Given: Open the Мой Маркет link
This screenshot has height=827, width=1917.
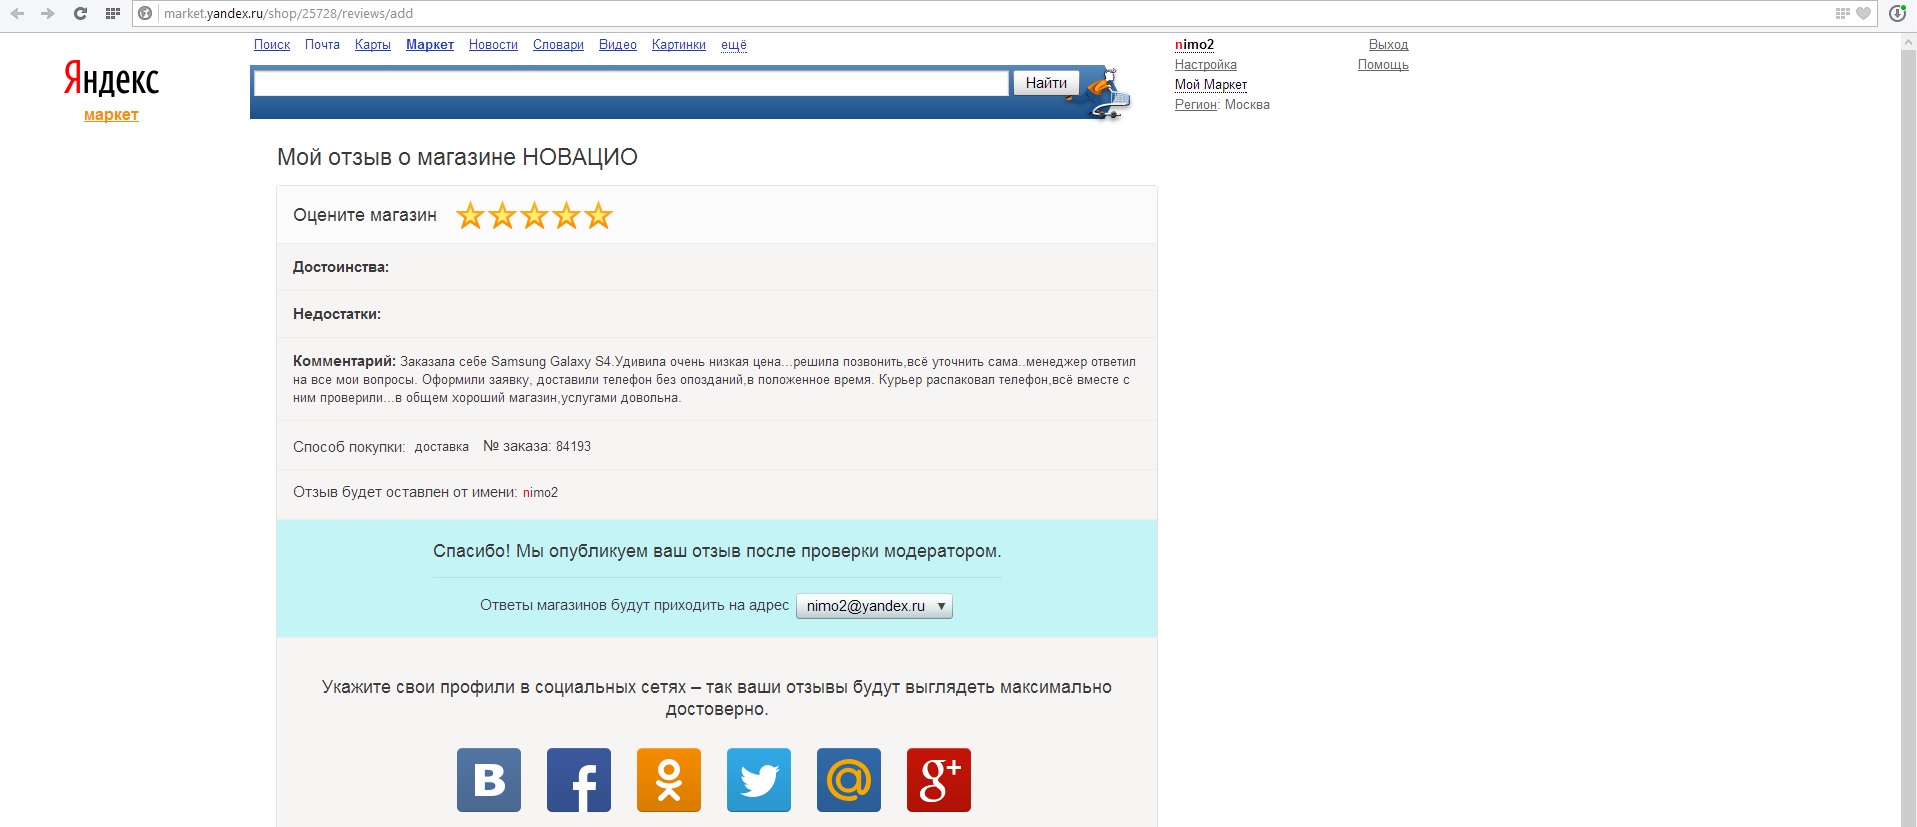Looking at the screenshot, I should 1211,85.
